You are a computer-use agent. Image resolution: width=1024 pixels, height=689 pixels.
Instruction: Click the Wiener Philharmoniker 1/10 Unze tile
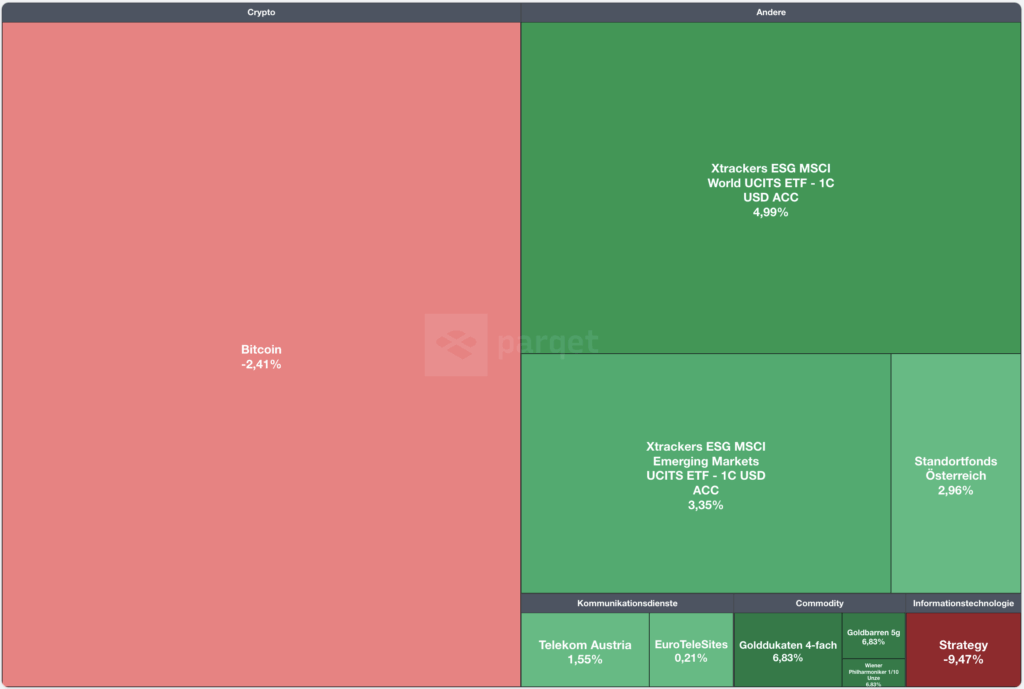coord(873,673)
